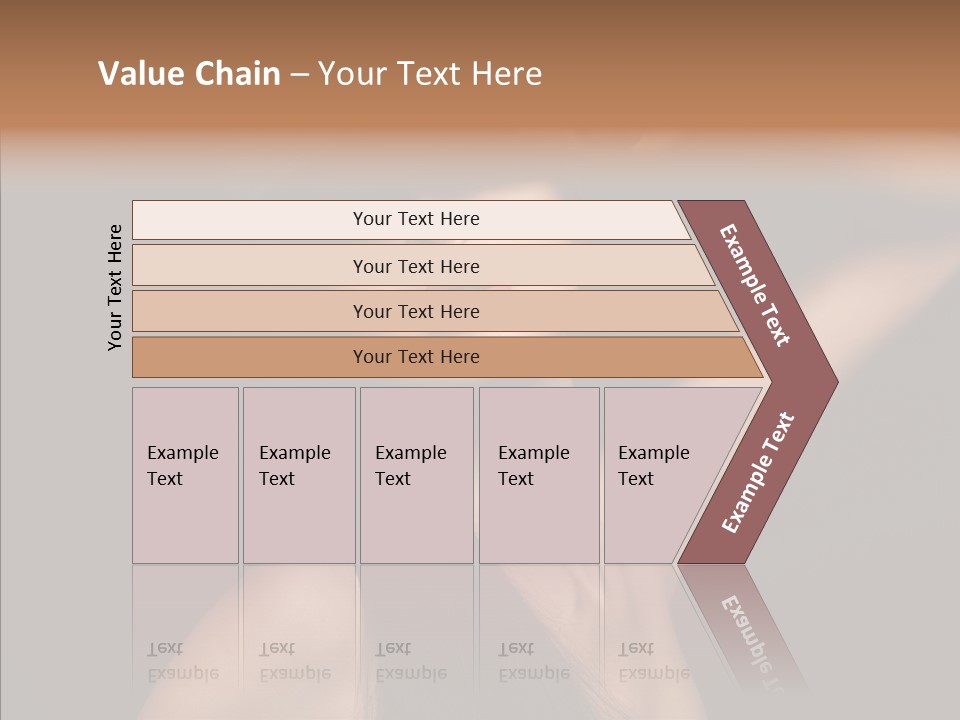Select the darkest bottom horizontal bar
960x720 pixels.
pyautogui.click(x=415, y=357)
